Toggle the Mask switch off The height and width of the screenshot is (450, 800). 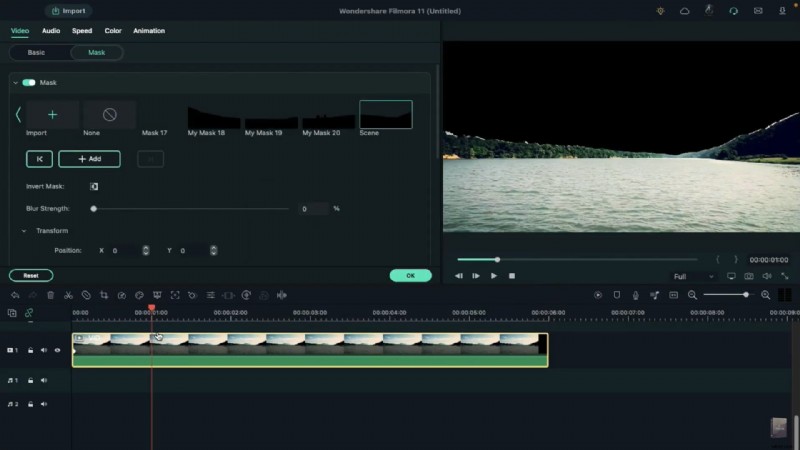click(29, 83)
